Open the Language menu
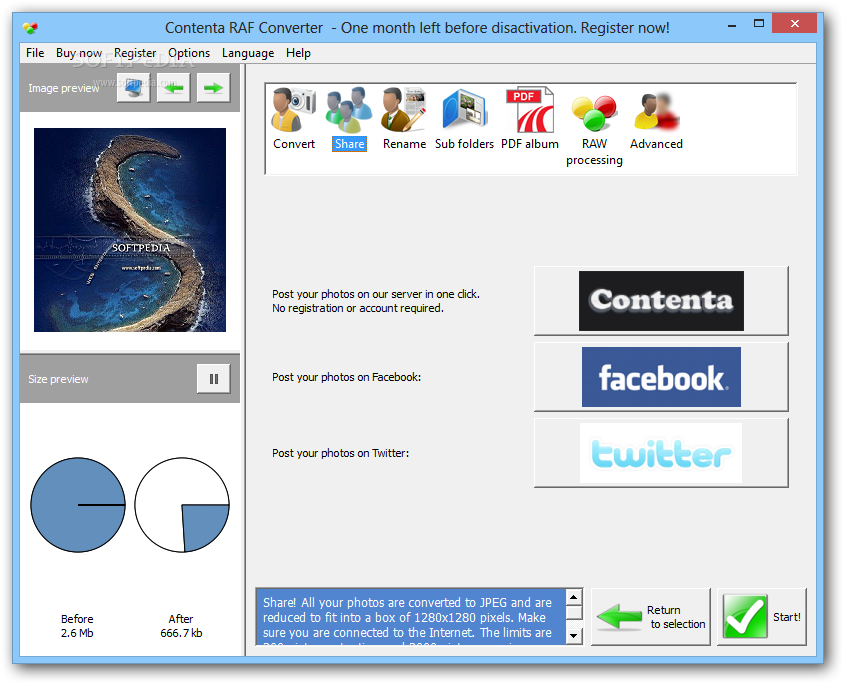This screenshot has height=684, width=844. coord(248,53)
